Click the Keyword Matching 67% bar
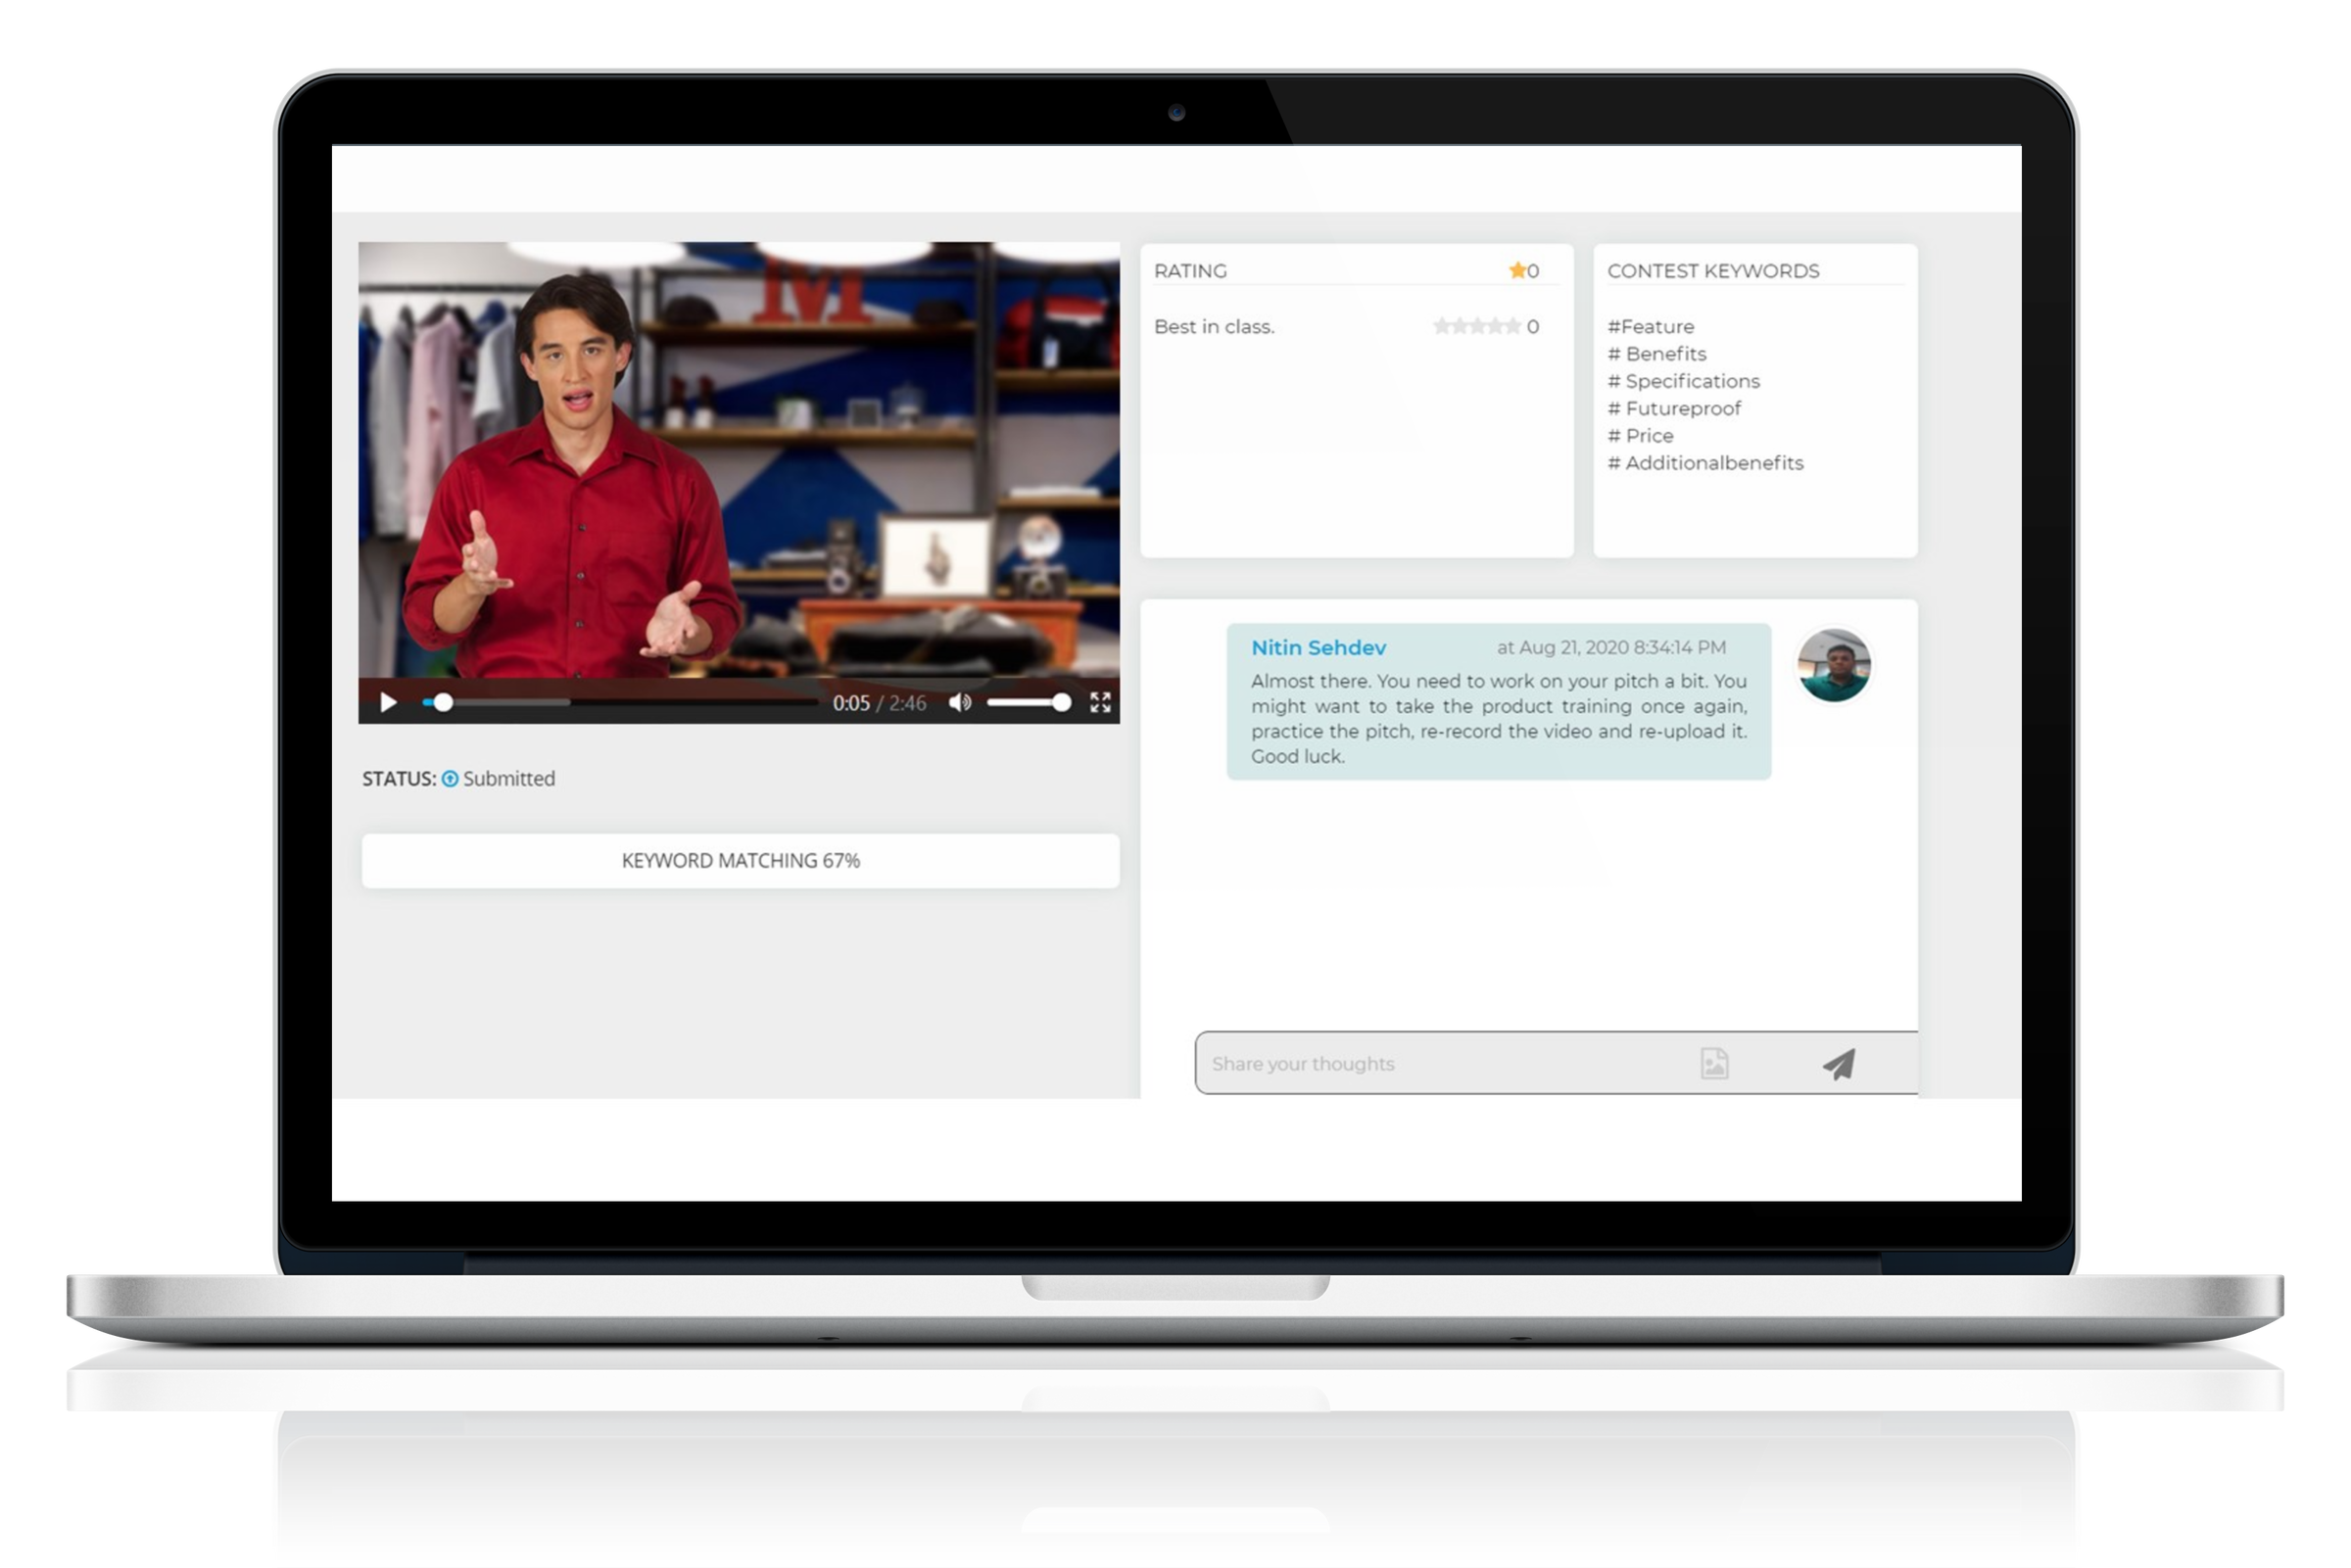 click(740, 861)
